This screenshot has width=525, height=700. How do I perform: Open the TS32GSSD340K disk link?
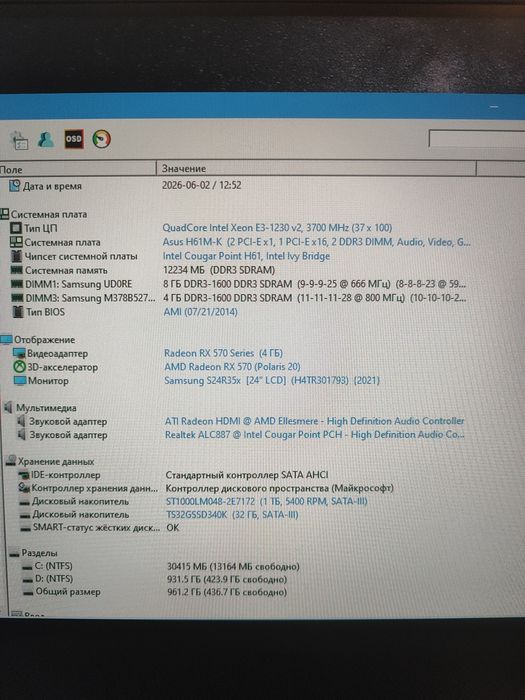[232, 515]
